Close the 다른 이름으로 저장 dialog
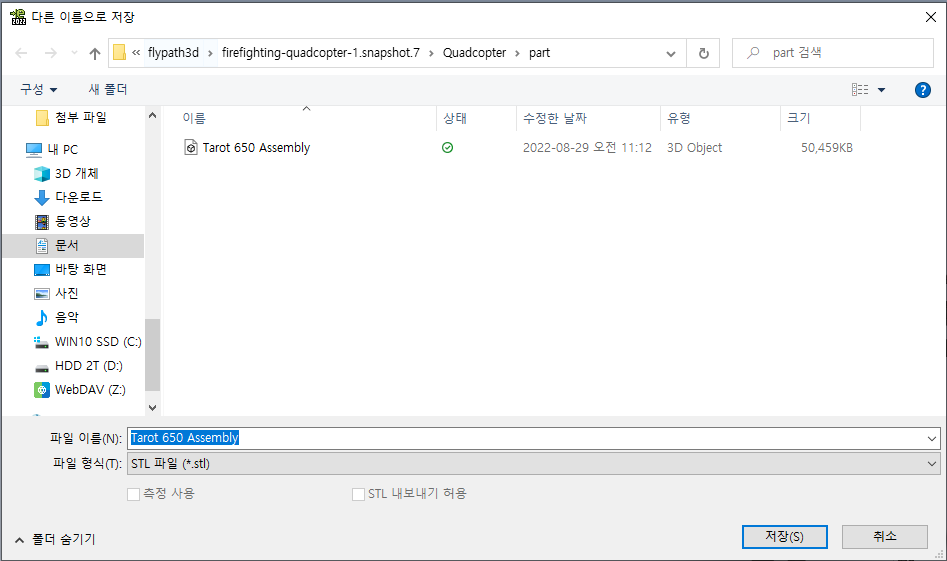Screen dimensions: 947x561 point(931,17)
